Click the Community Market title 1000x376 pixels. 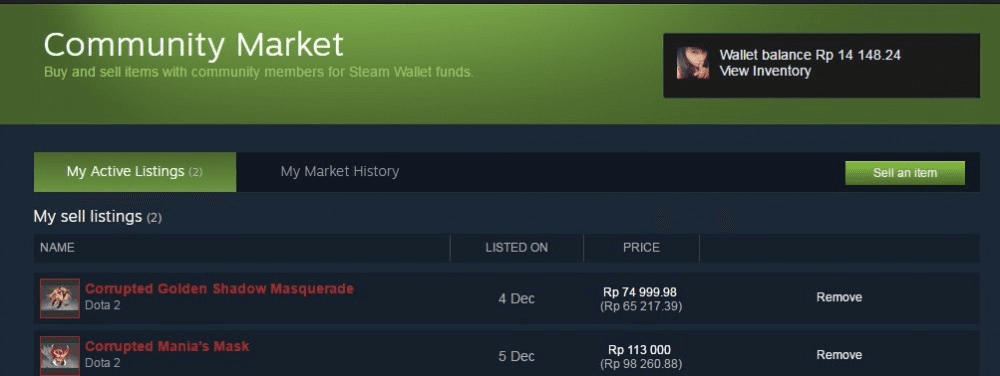[x=194, y=45]
